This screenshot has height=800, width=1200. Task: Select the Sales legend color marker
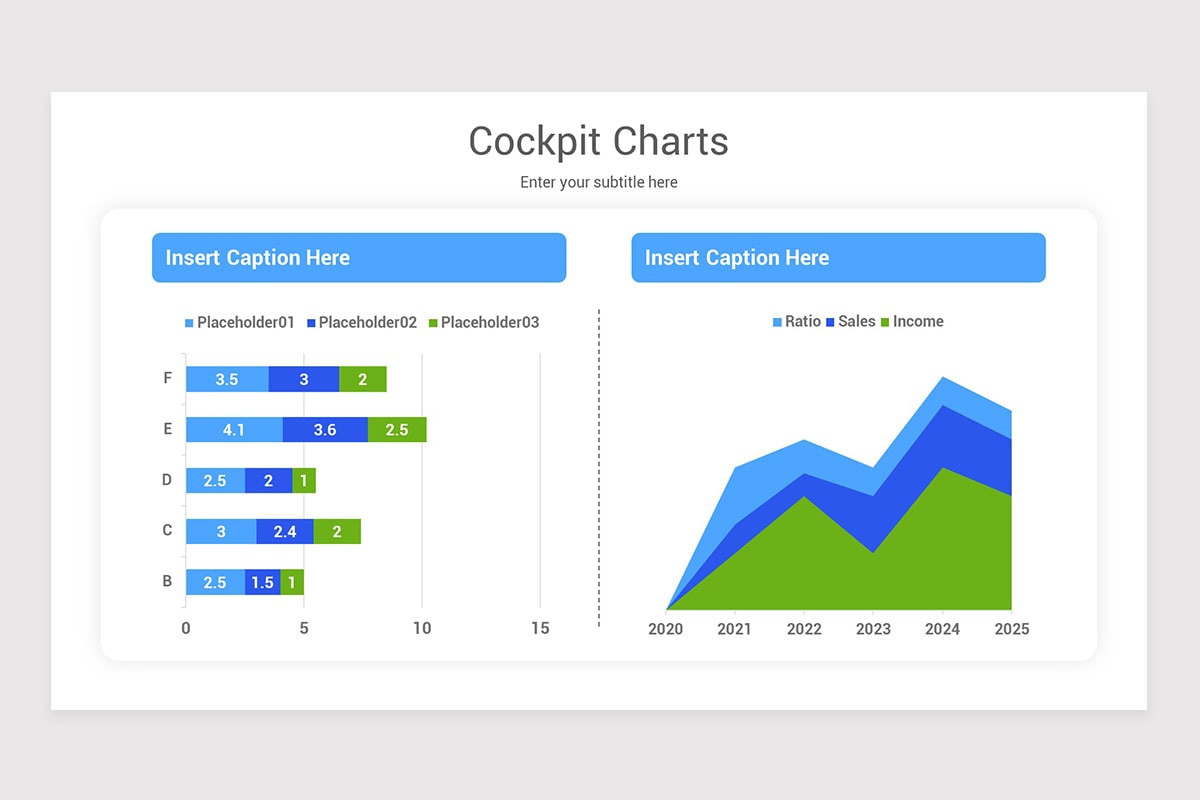click(833, 321)
